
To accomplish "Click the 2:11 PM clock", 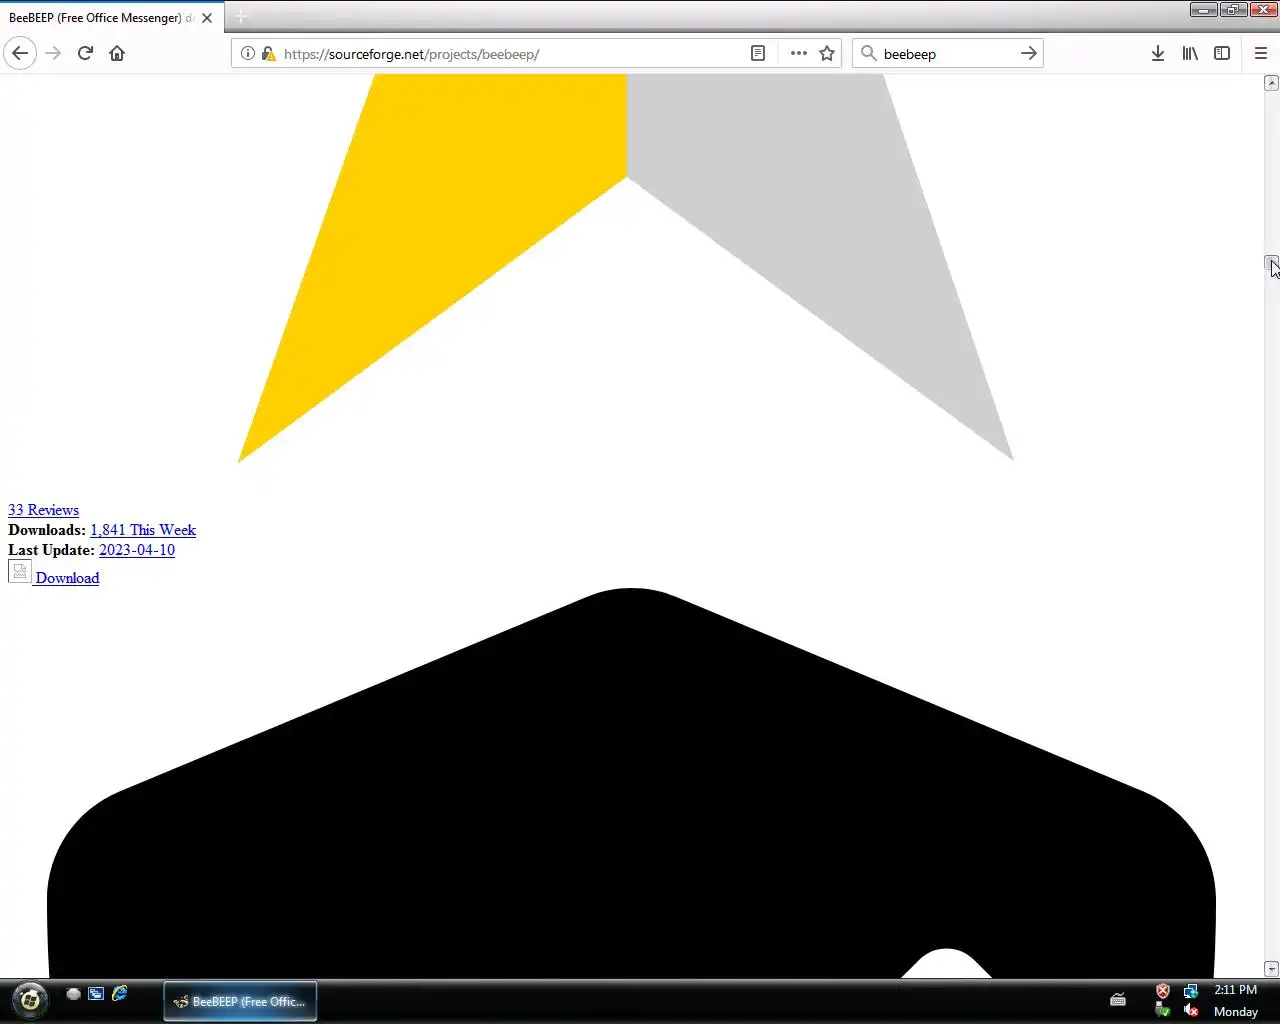I will pos(1235,990).
